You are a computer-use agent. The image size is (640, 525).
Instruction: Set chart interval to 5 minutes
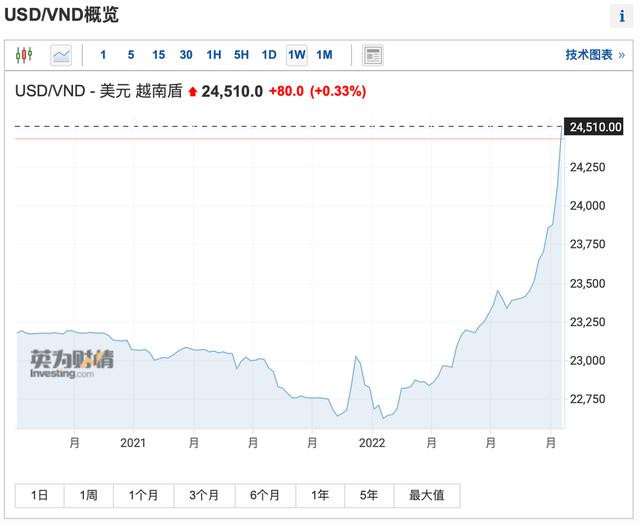130,55
